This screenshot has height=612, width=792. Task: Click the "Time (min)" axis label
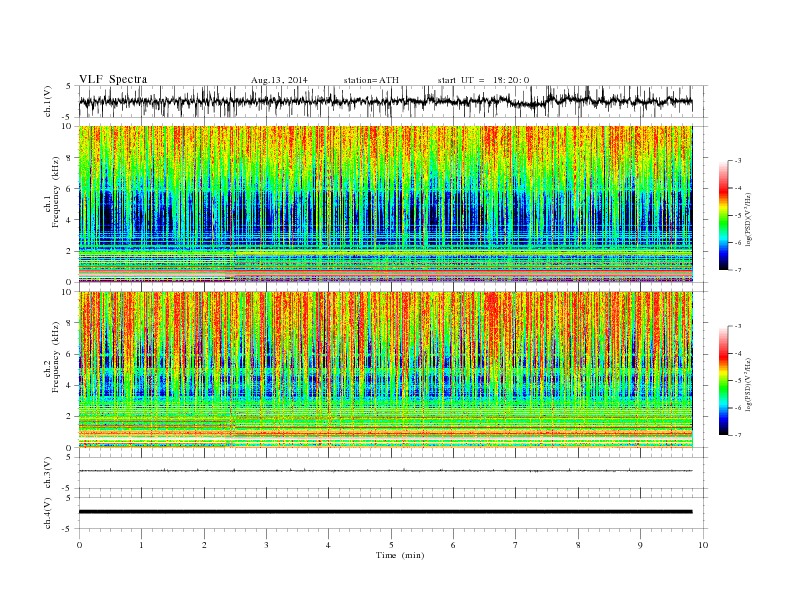tap(400, 555)
